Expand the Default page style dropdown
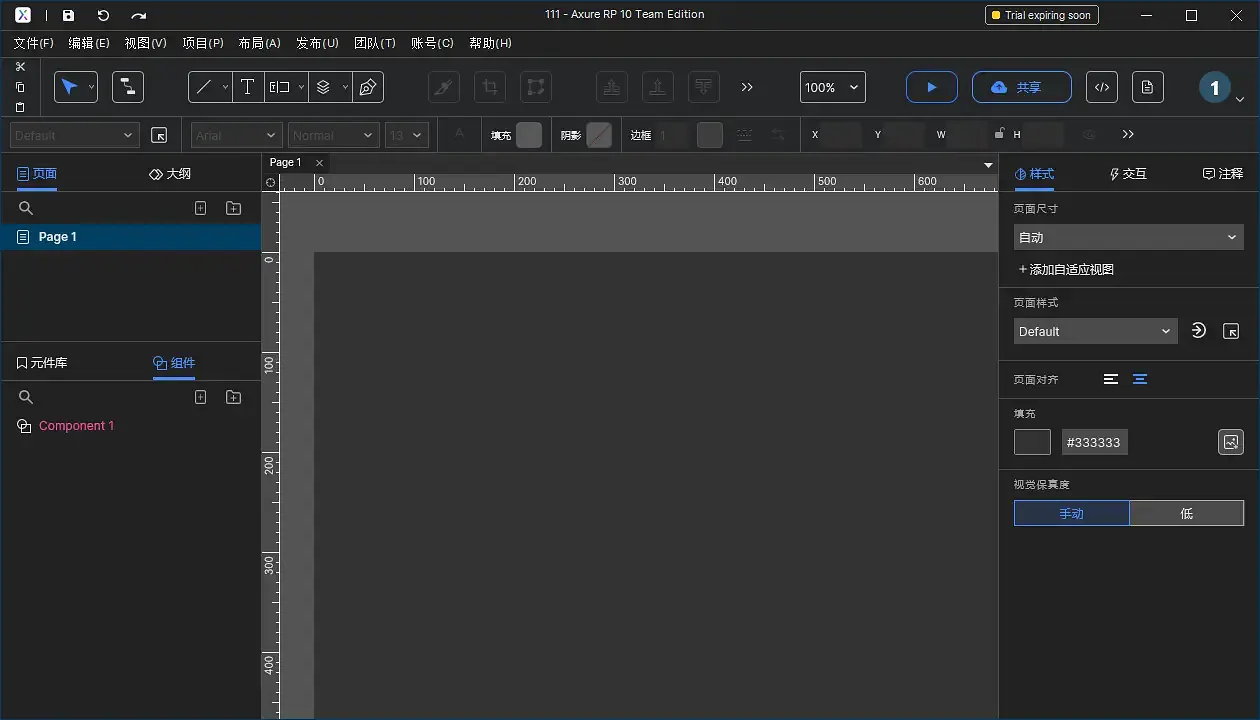This screenshot has height=720, width=1260. [x=1095, y=331]
